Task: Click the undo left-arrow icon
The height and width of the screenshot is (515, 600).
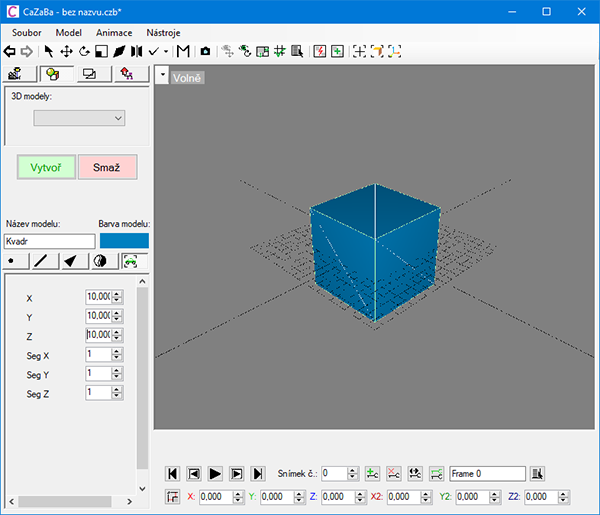Action: click(x=10, y=51)
